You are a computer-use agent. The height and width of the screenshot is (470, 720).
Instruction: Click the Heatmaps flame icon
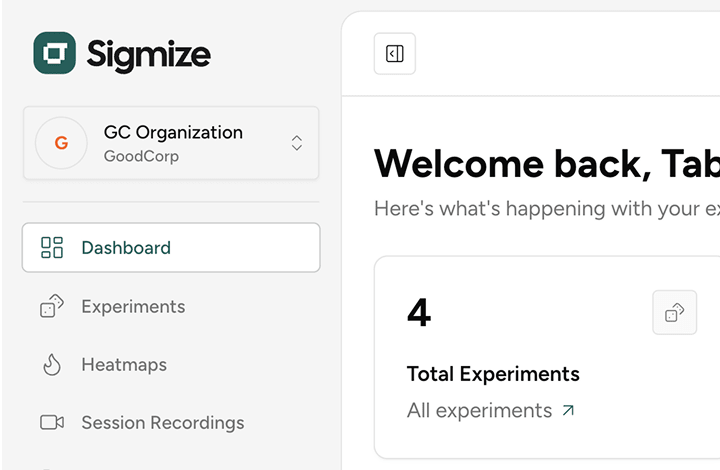[x=52, y=365]
